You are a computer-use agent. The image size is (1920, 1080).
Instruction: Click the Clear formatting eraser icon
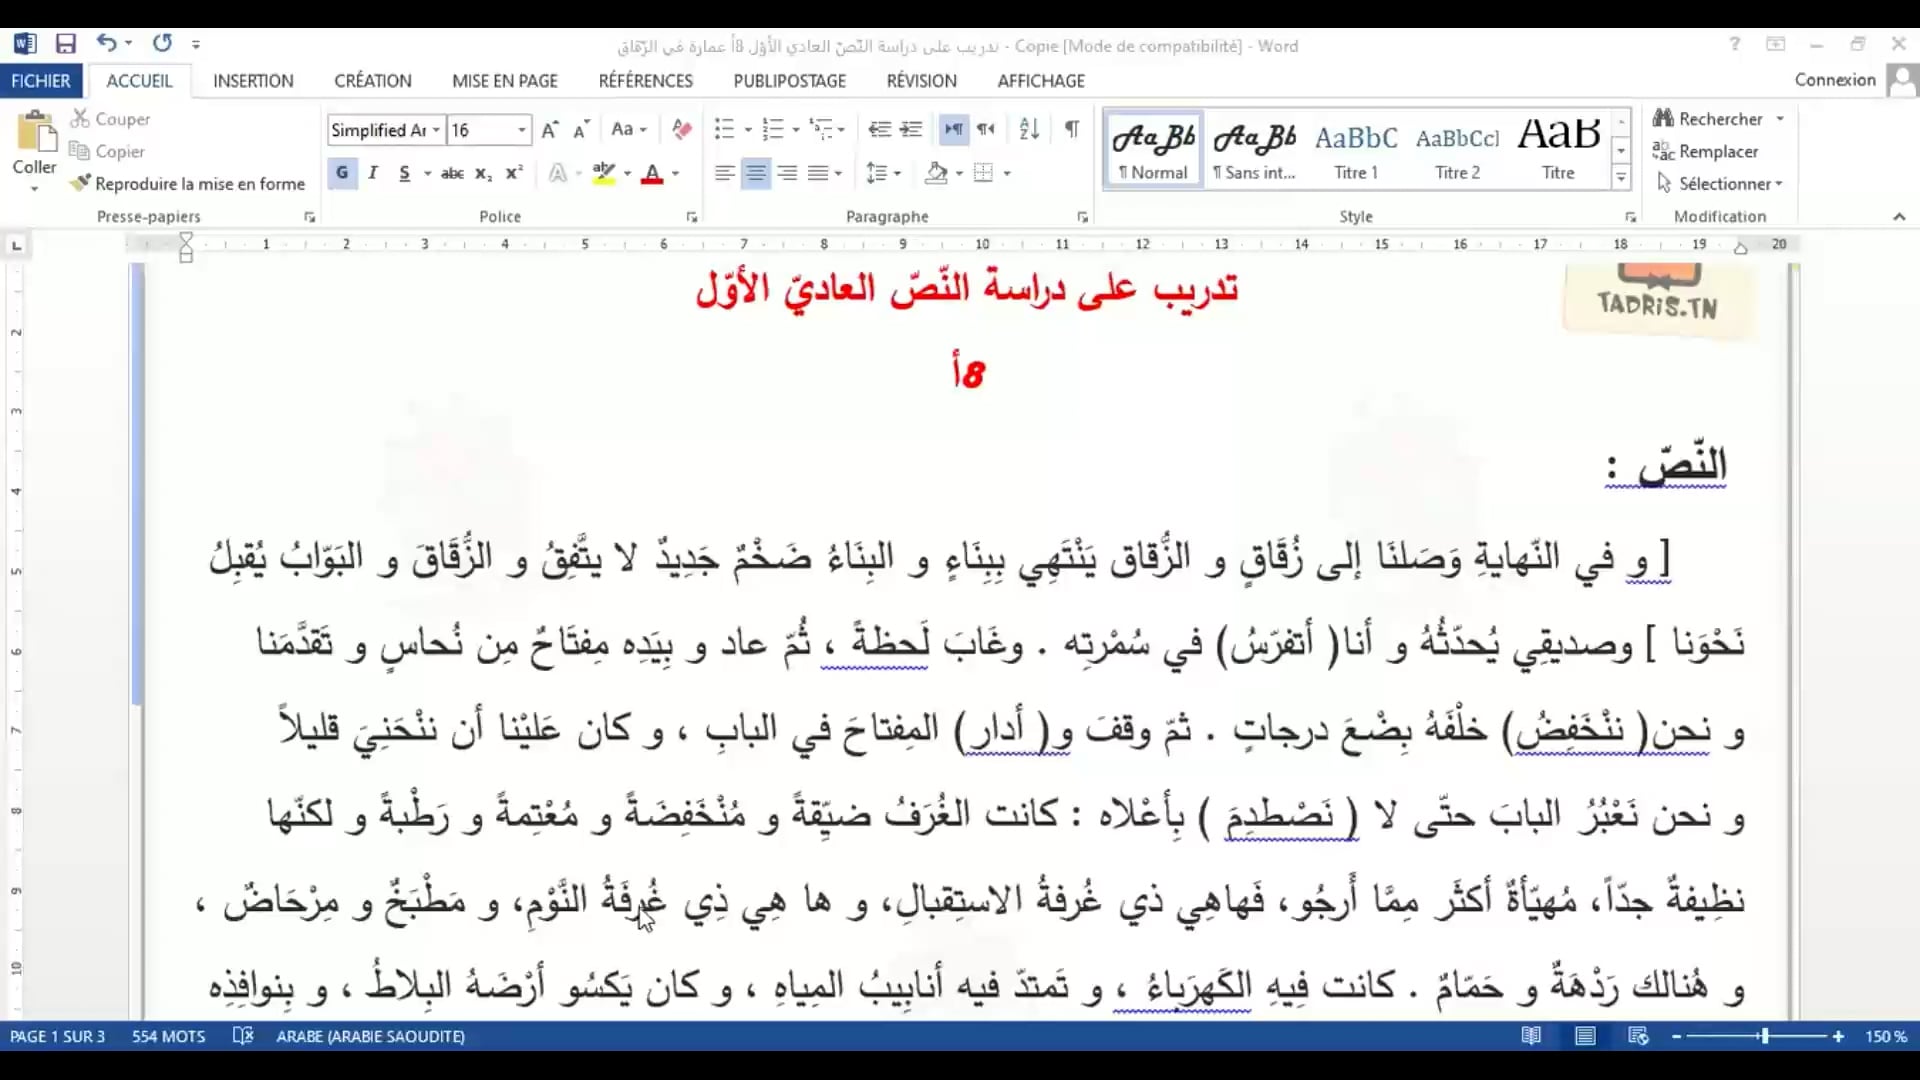[x=682, y=129]
